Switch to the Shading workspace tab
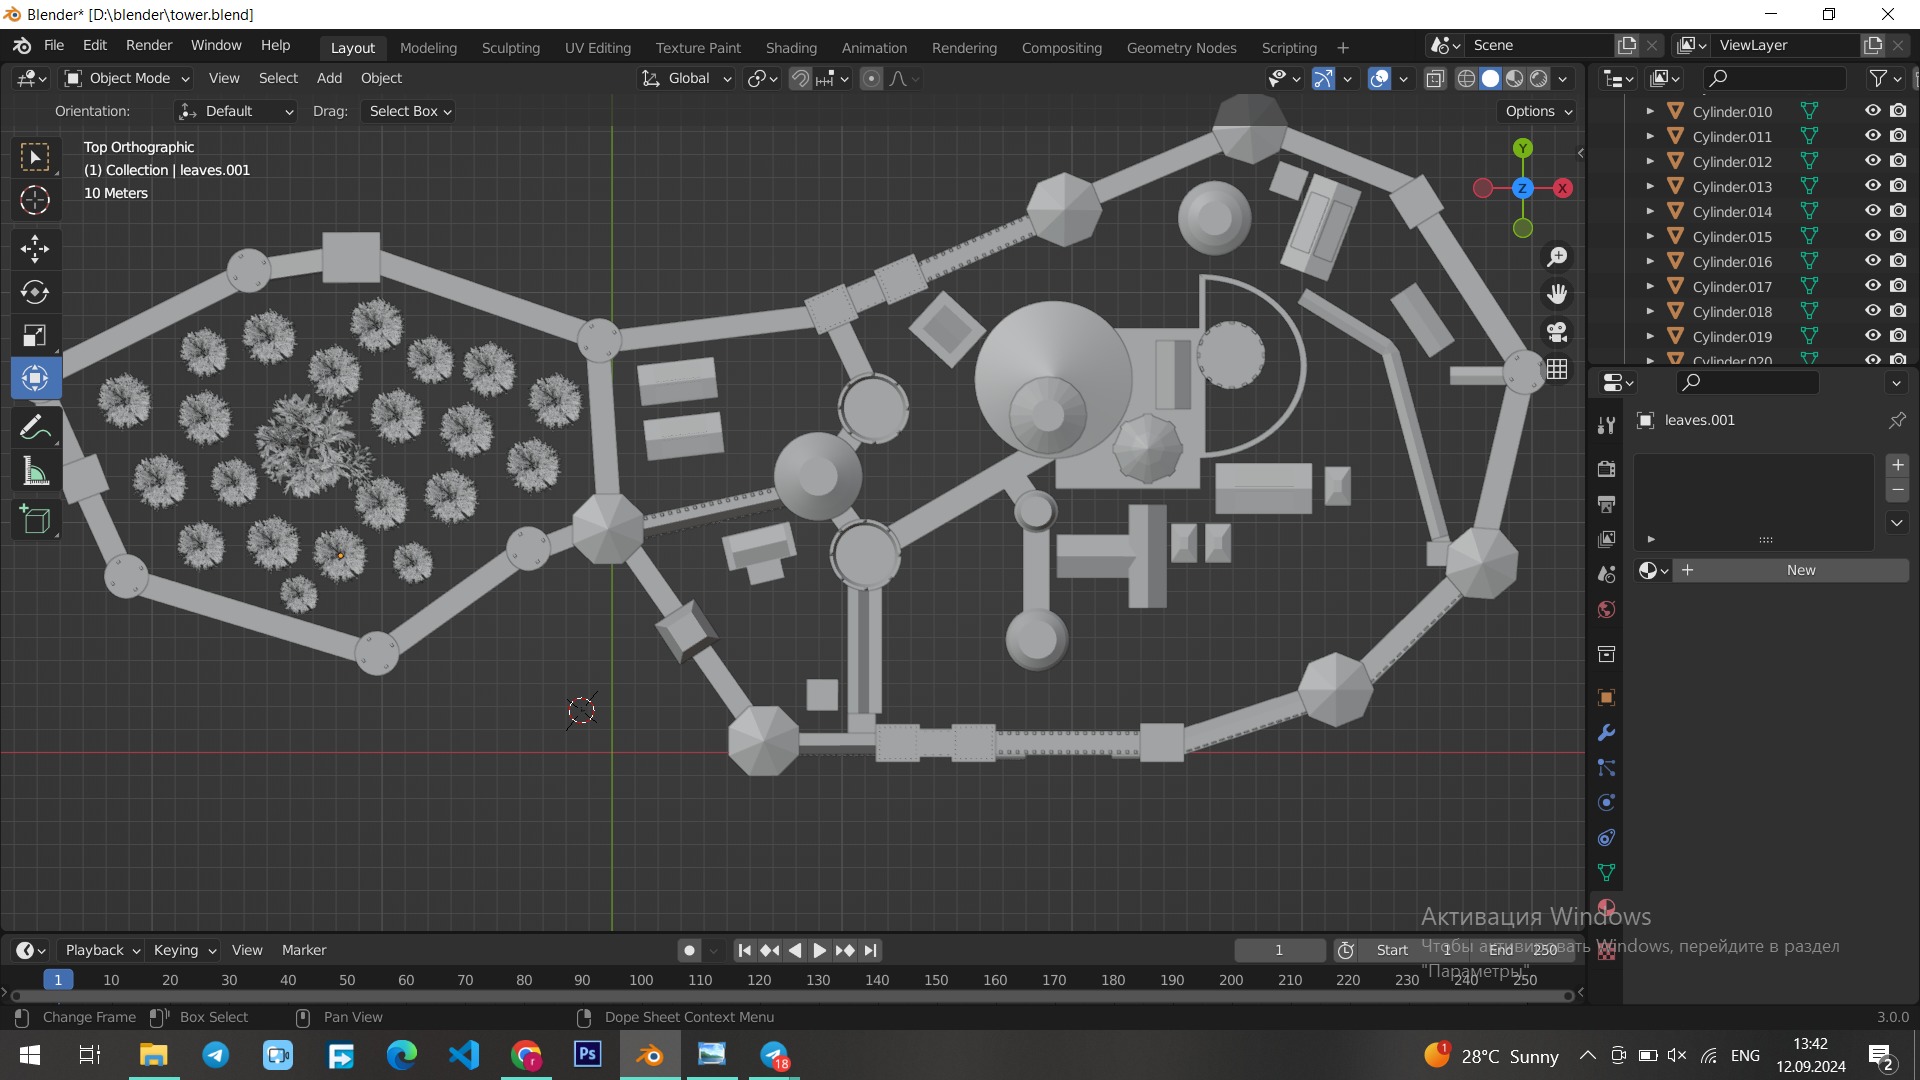 click(x=791, y=48)
